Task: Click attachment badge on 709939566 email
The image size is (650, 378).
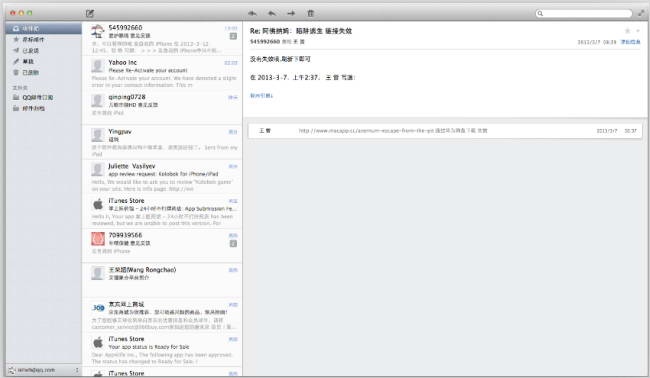Action: click(233, 244)
